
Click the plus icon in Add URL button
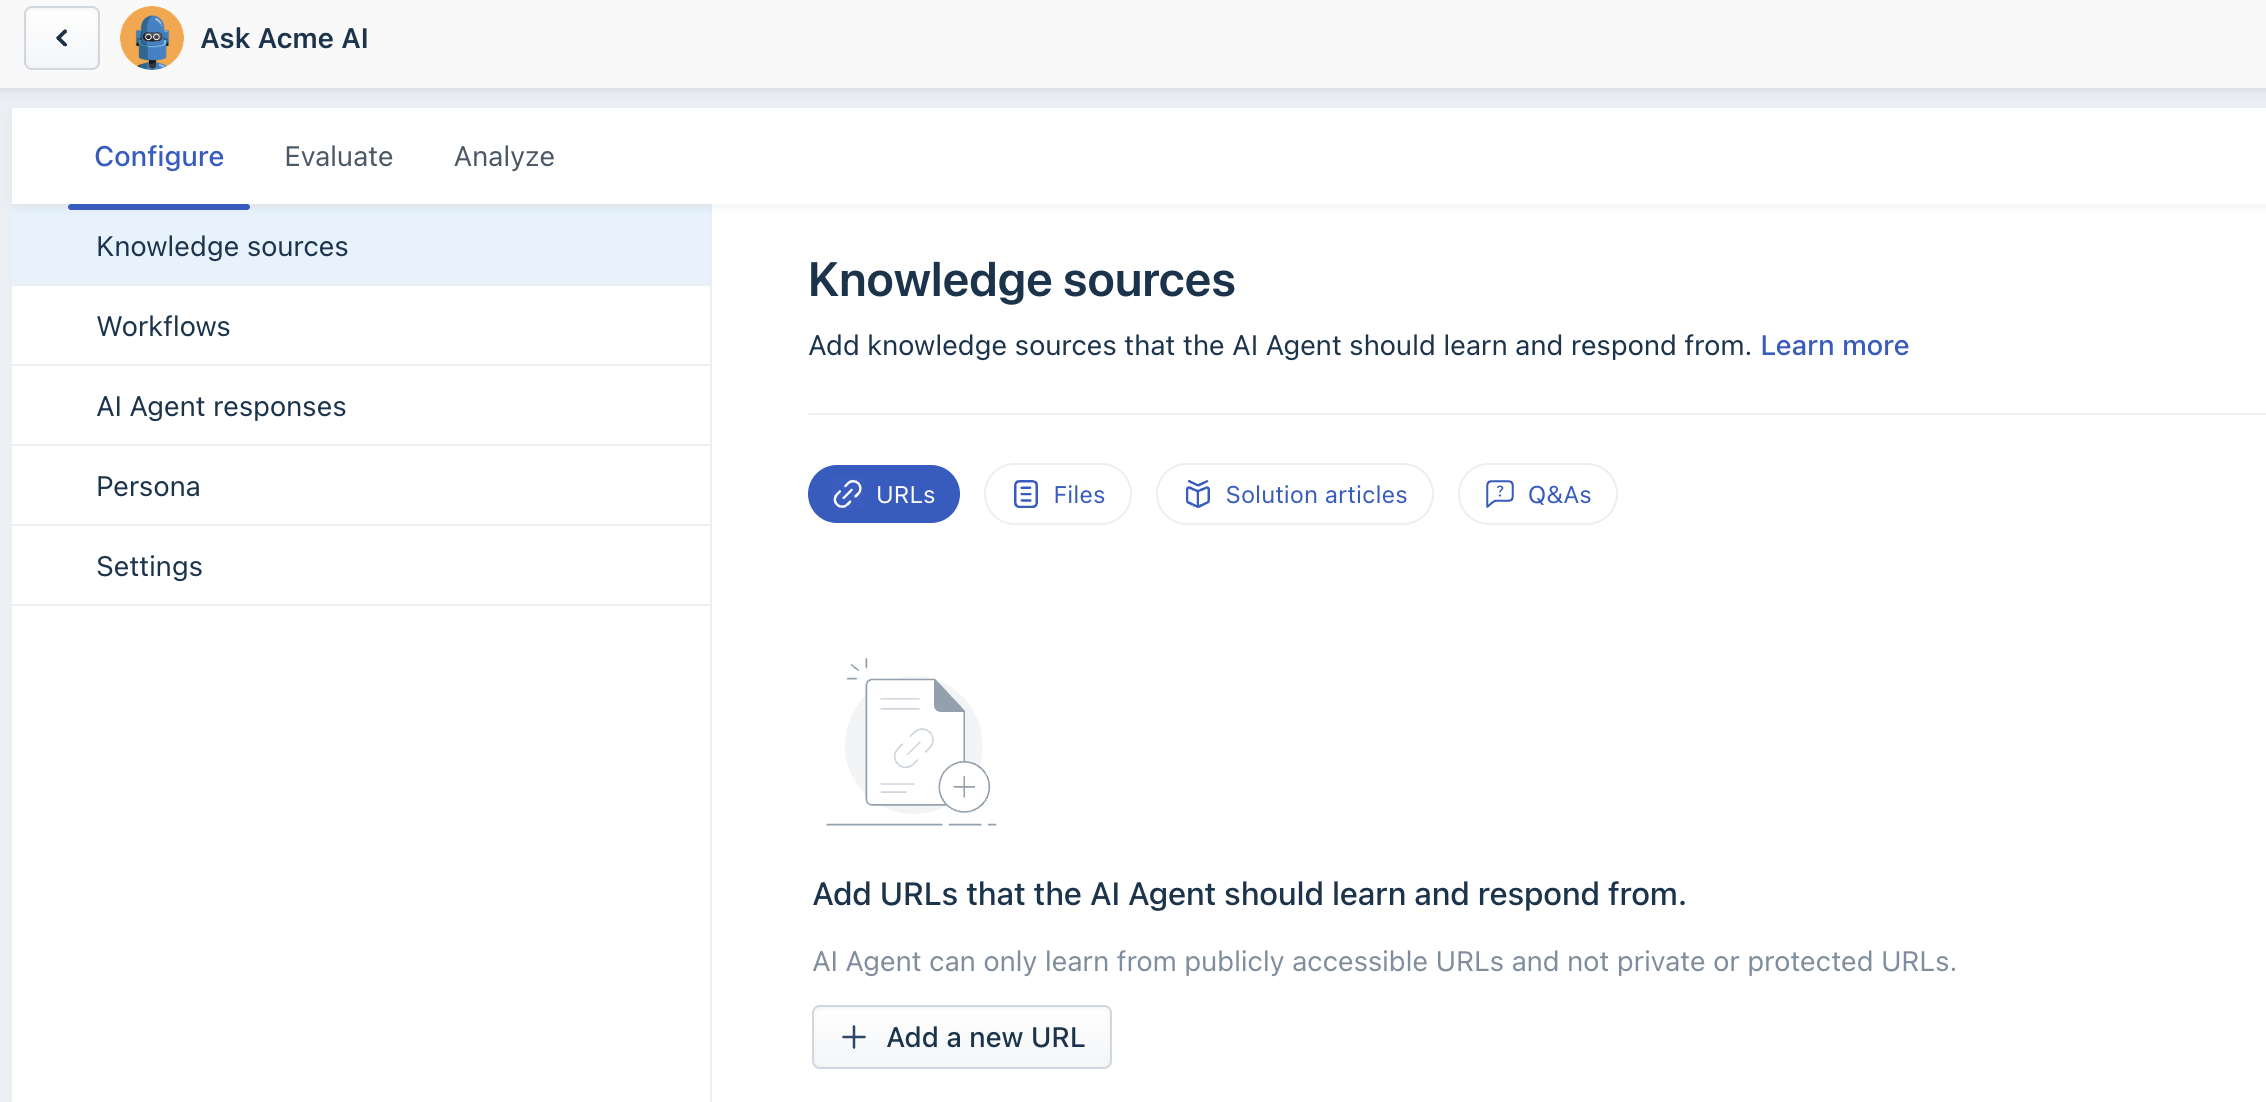point(854,1037)
